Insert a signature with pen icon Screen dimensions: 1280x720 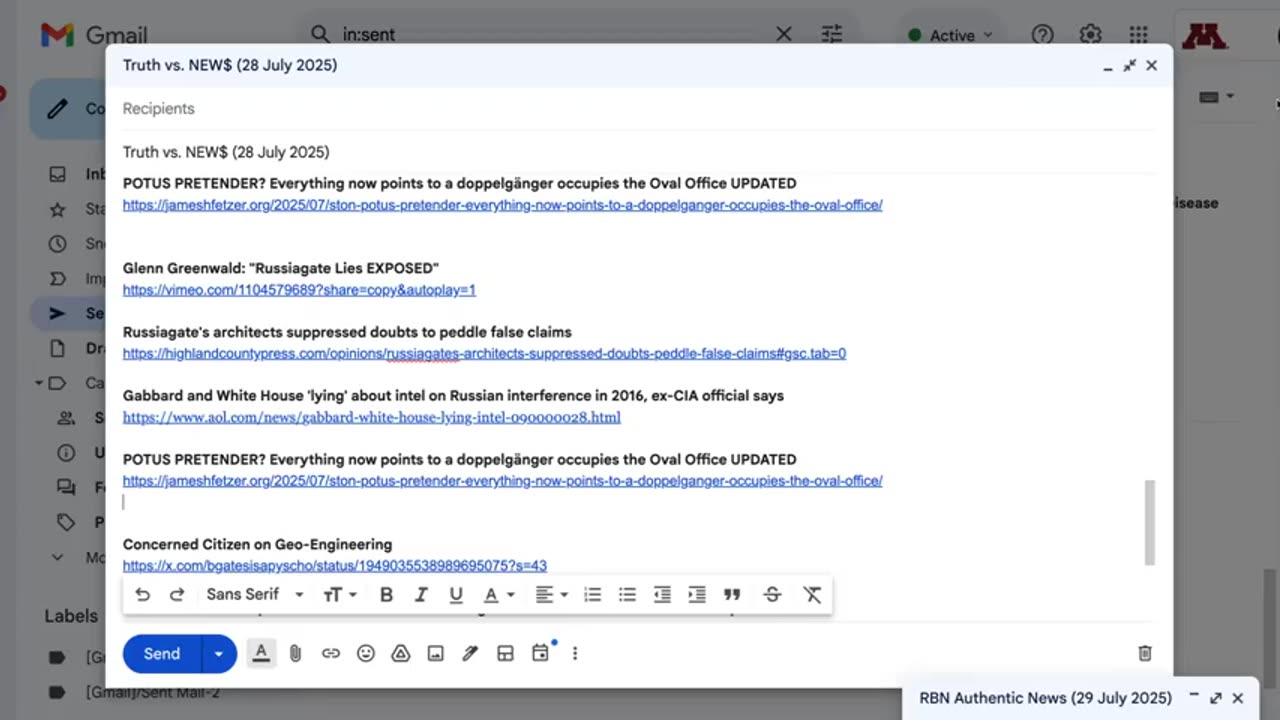coord(470,654)
